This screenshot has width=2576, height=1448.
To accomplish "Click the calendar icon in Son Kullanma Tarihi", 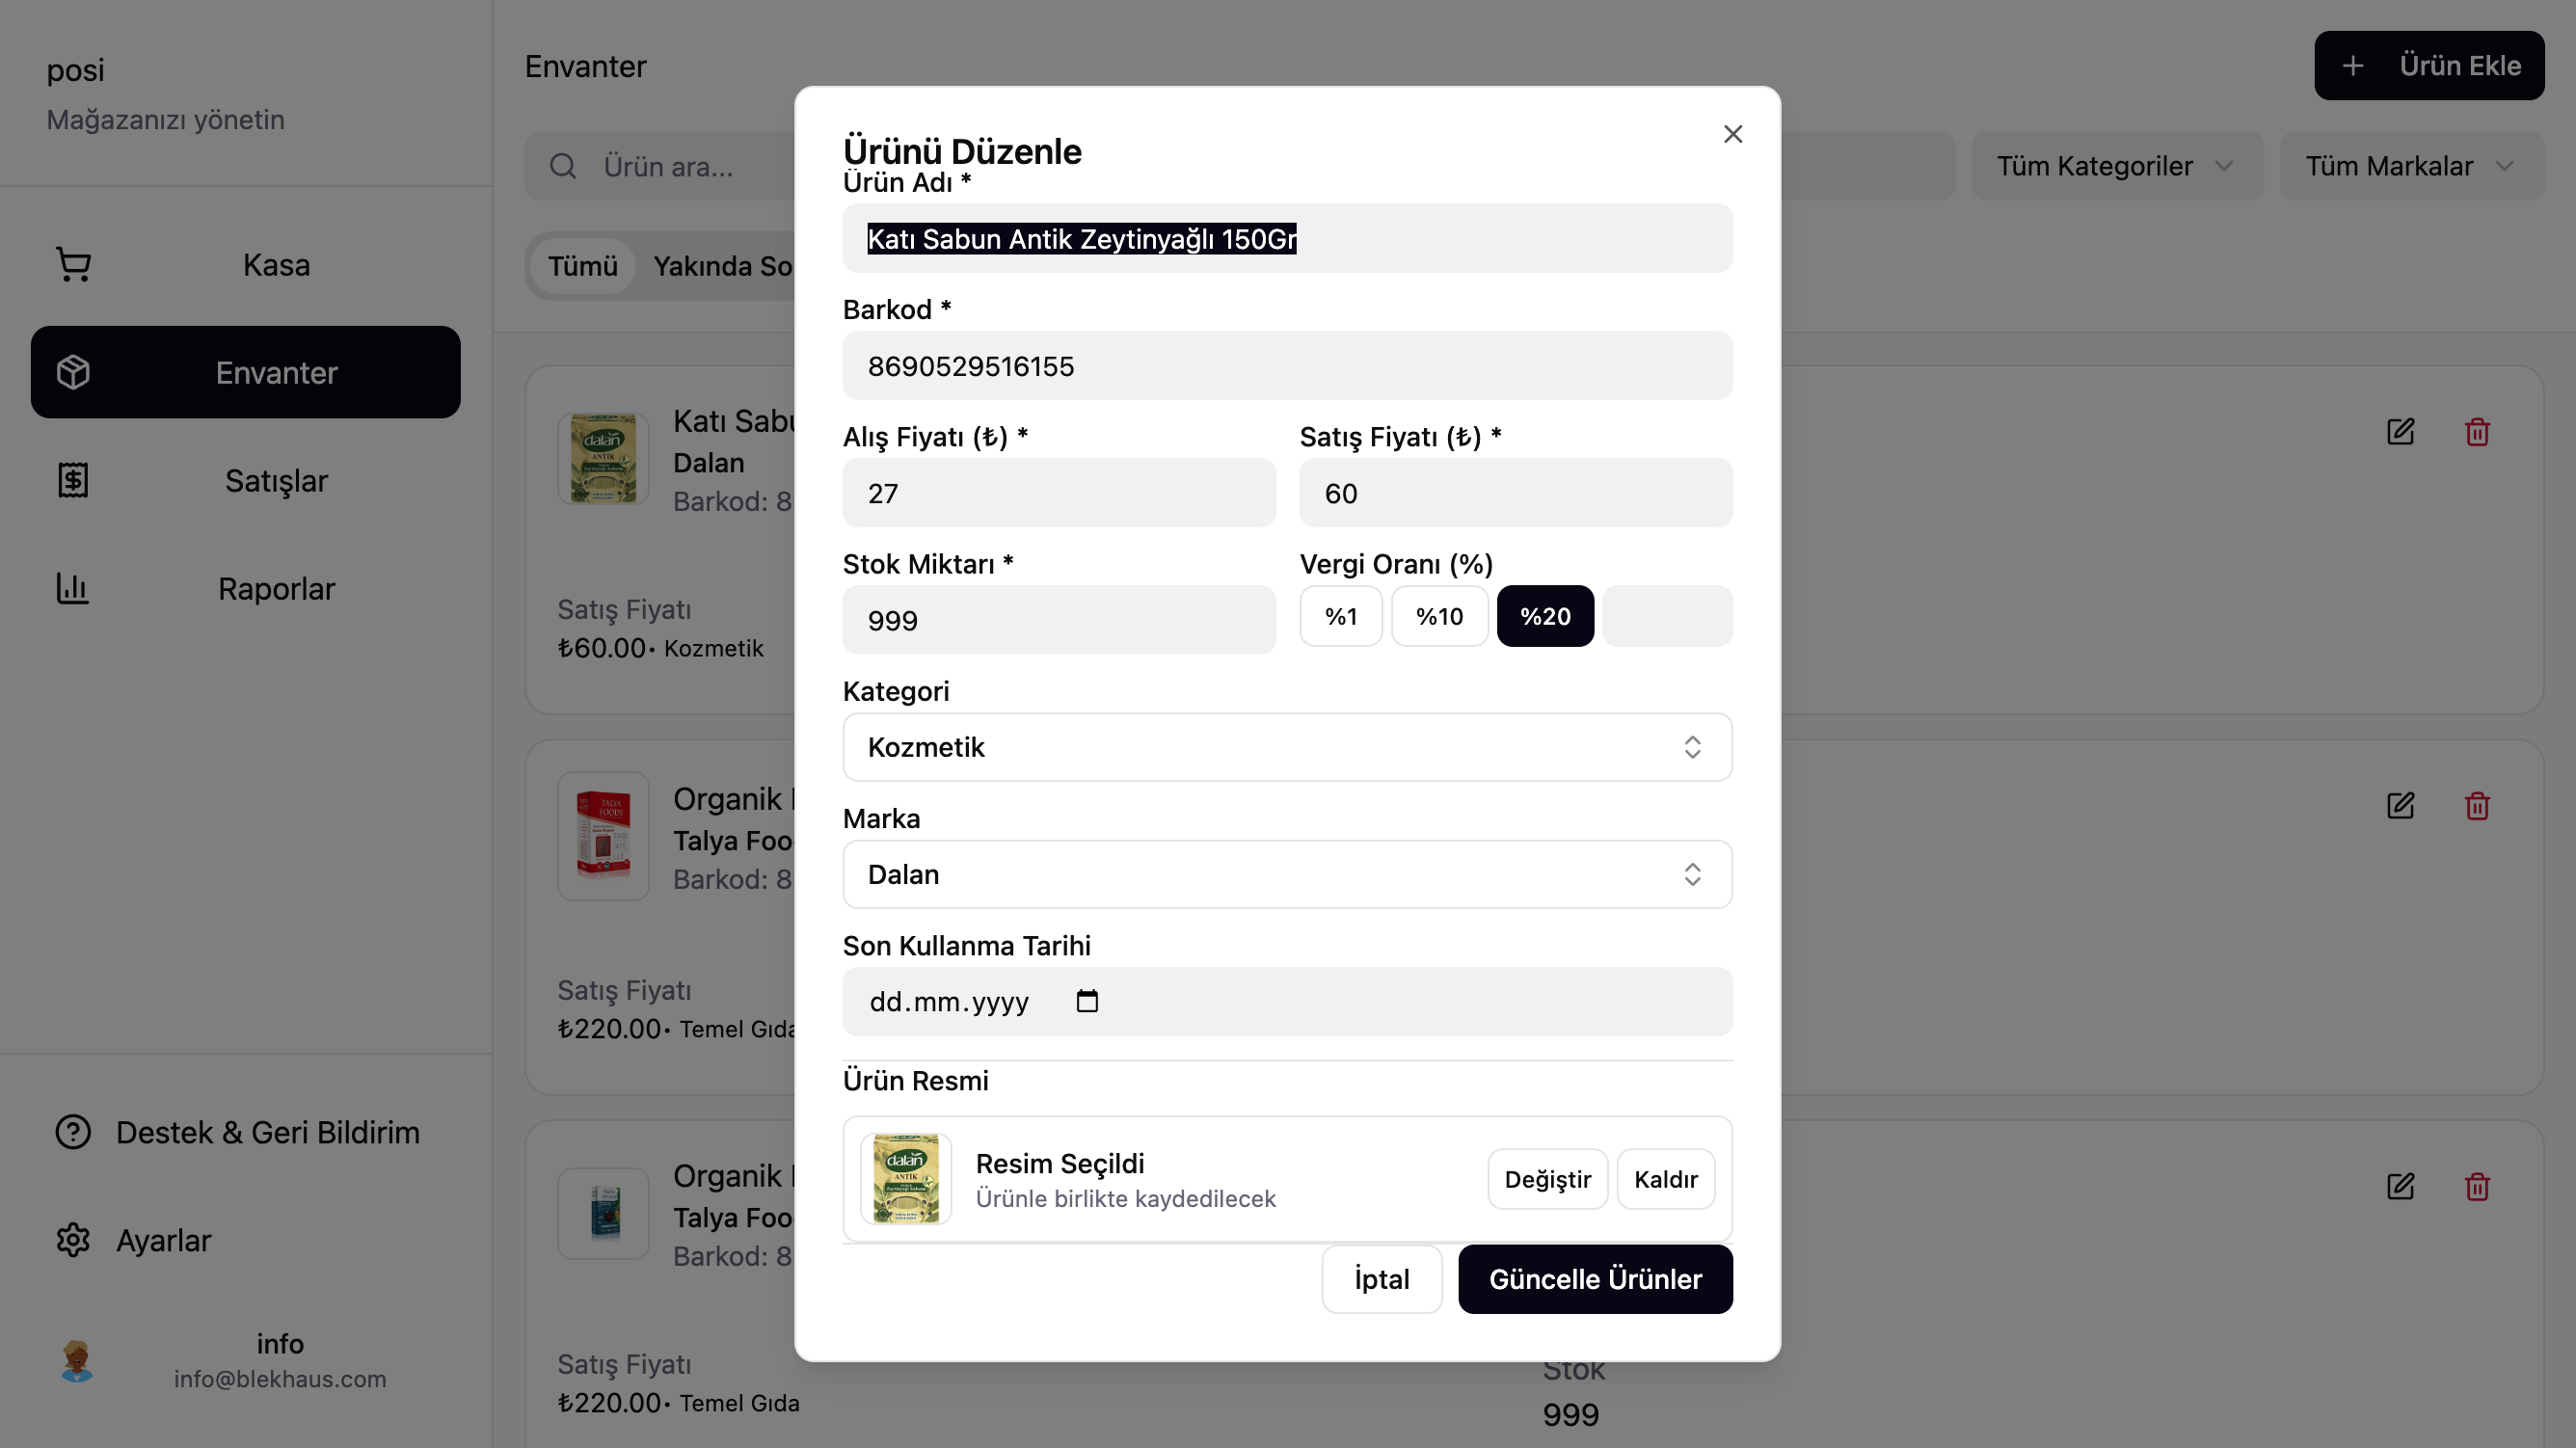I will coord(1087,1001).
